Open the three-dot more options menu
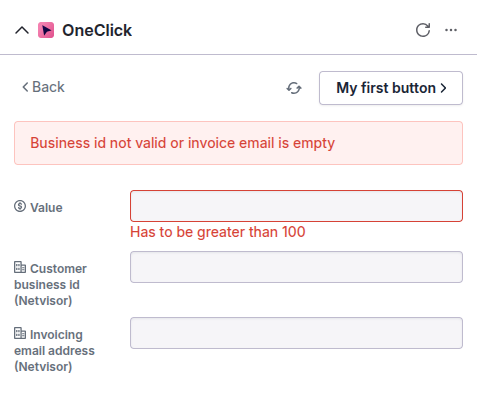 tap(451, 30)
